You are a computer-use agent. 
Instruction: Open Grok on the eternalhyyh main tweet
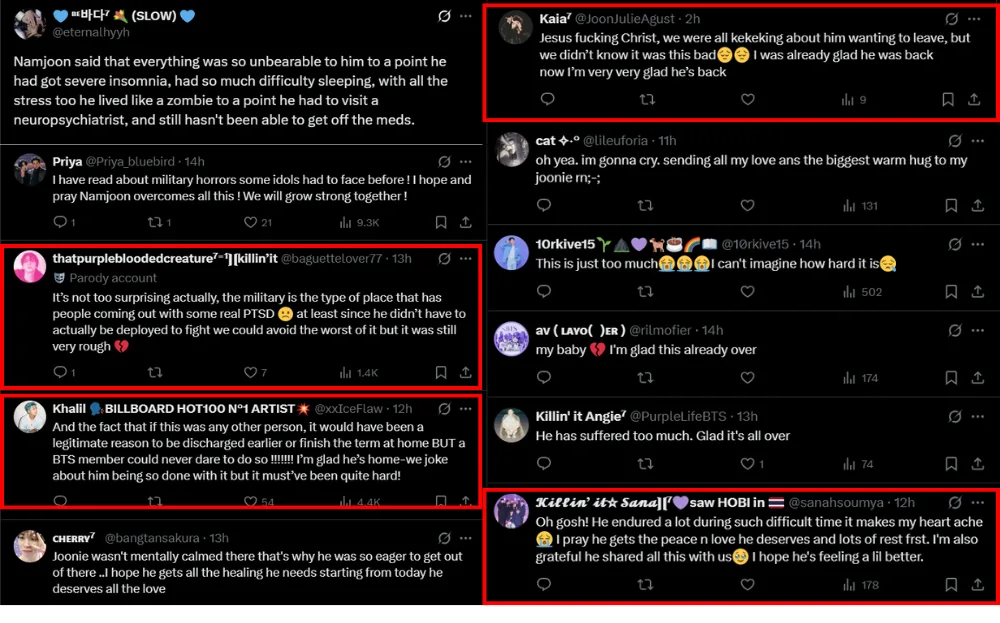click(444, 17)
